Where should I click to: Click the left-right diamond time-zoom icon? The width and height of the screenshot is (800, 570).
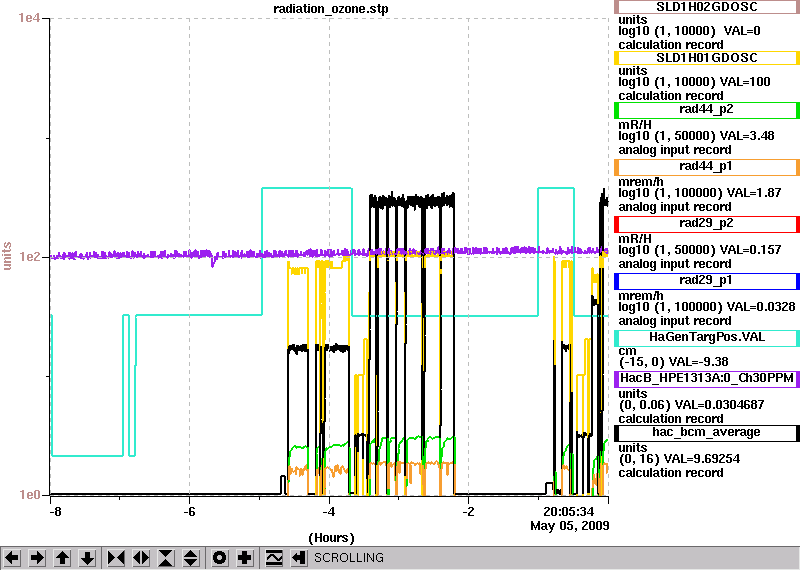point(141,558)
